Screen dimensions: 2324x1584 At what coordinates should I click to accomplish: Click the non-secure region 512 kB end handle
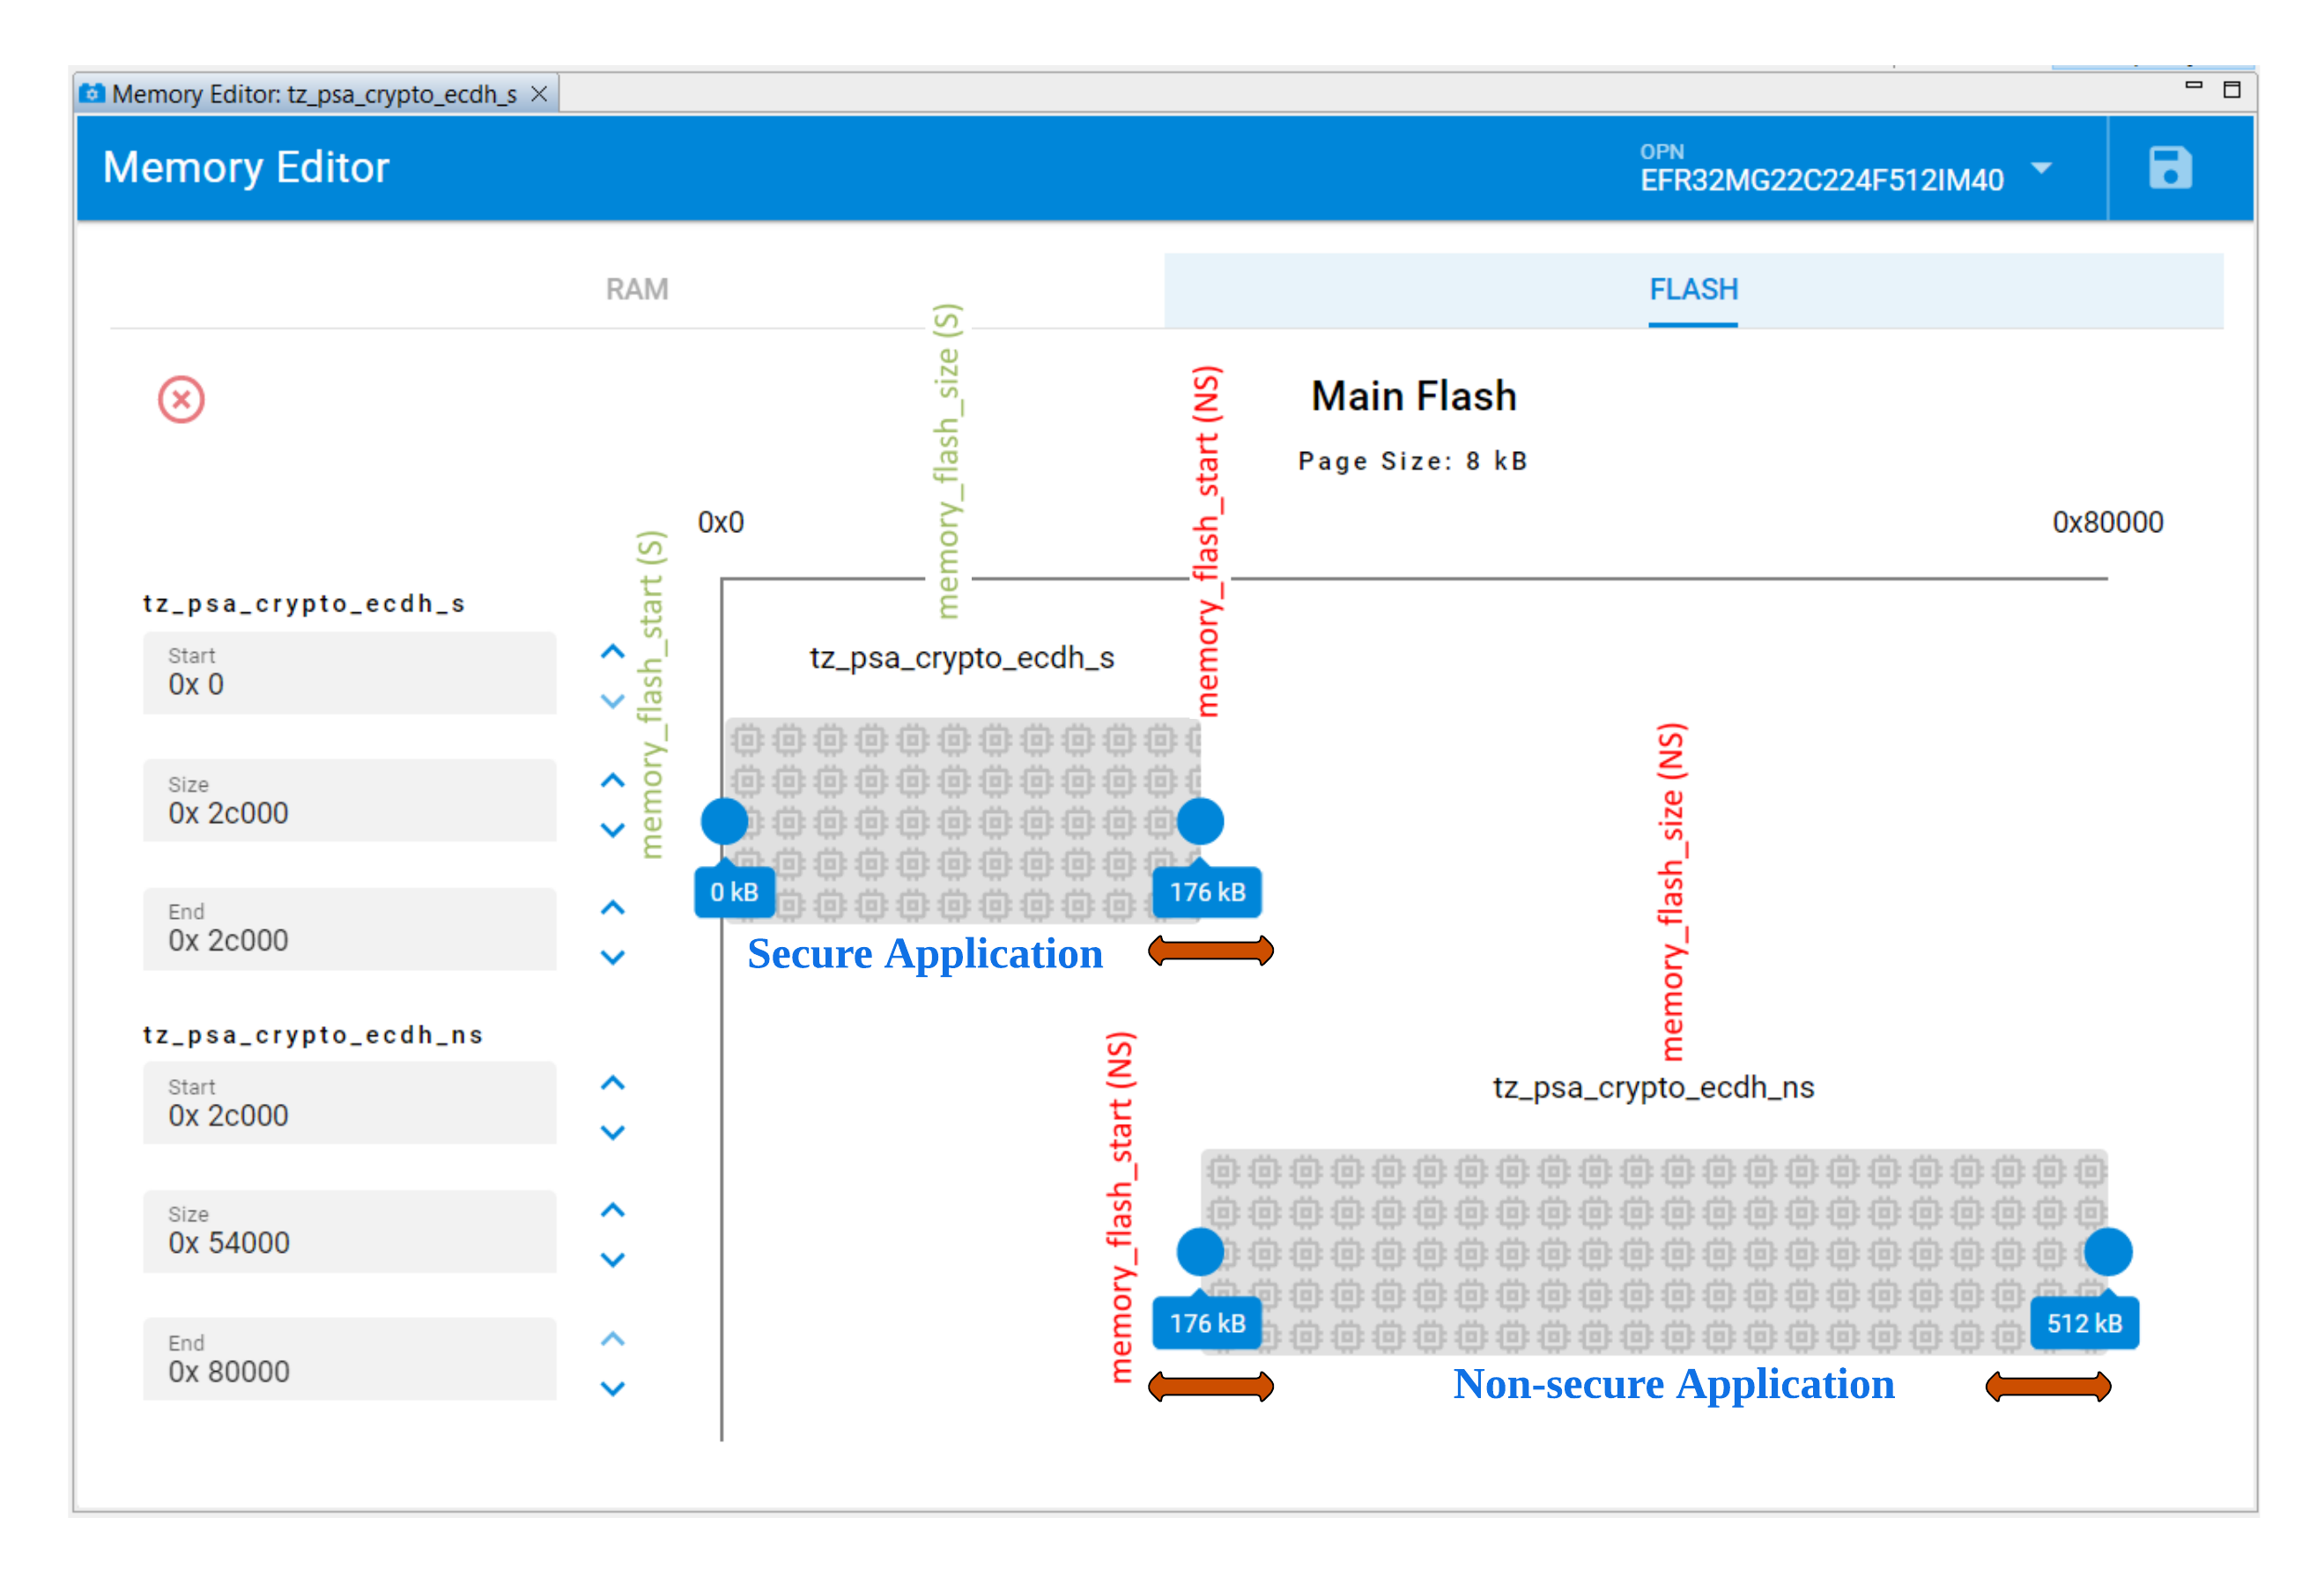point(2107,1252)
